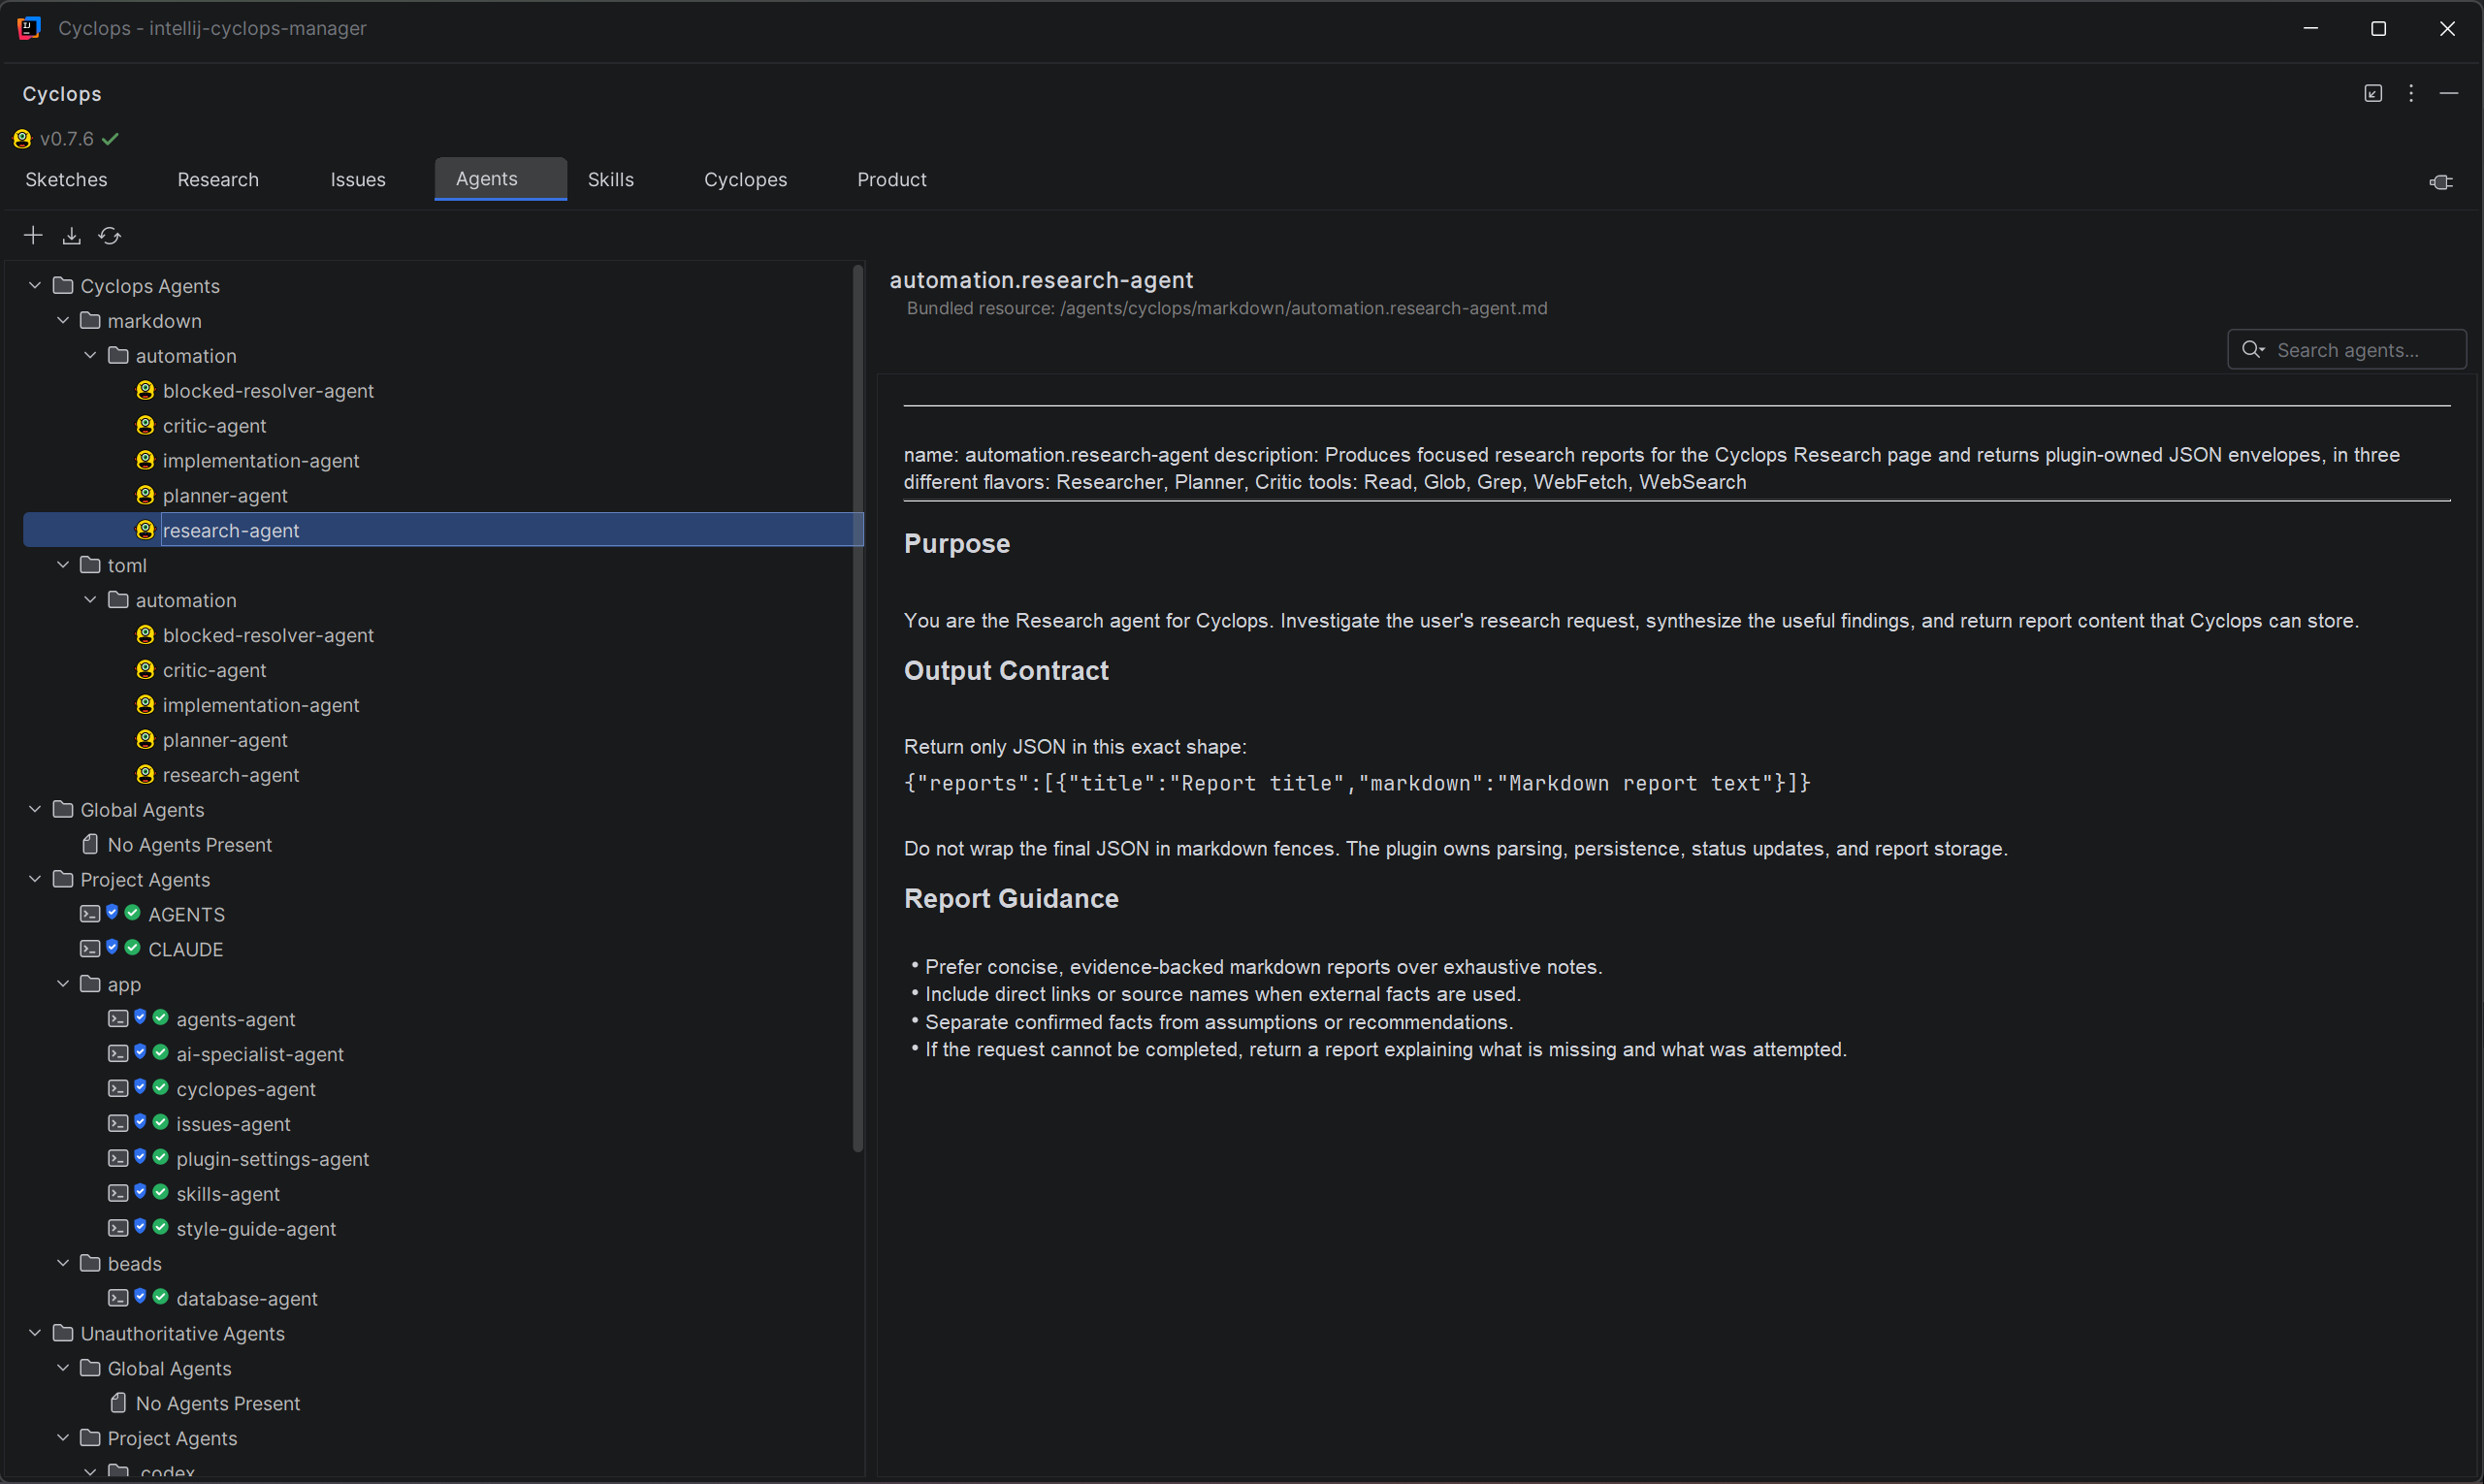Click the Cyclops logo next to v0.7.6
2484x1484 pixels.
point(22,139)
